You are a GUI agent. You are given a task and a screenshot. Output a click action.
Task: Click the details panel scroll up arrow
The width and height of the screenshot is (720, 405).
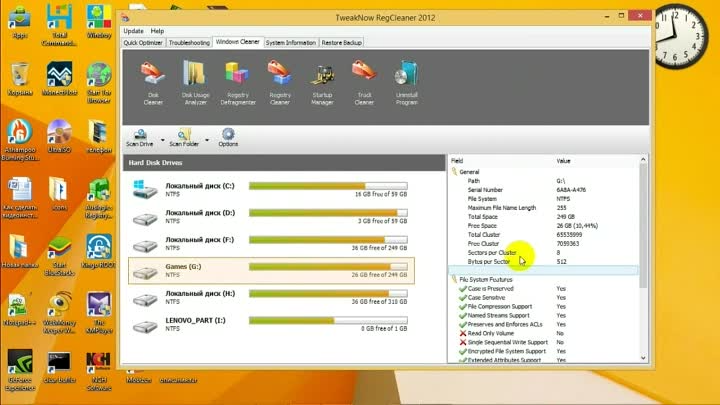(643, 159)
